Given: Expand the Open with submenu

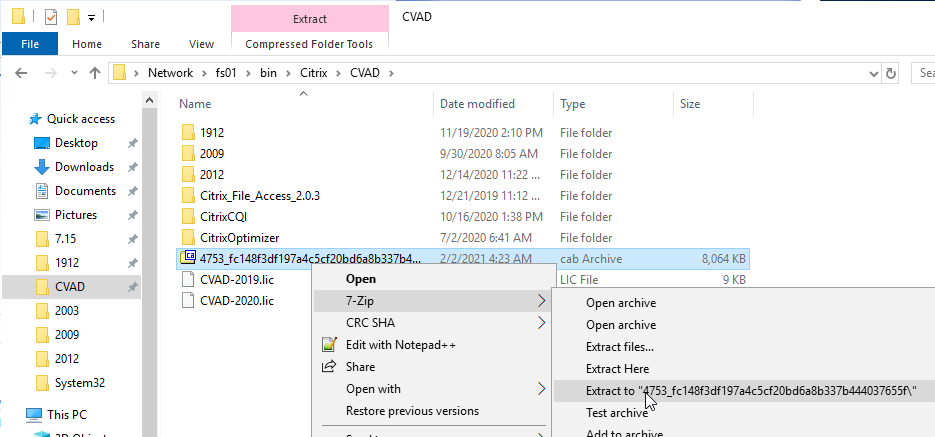Looking at the screenshot, I should [431, 389].
